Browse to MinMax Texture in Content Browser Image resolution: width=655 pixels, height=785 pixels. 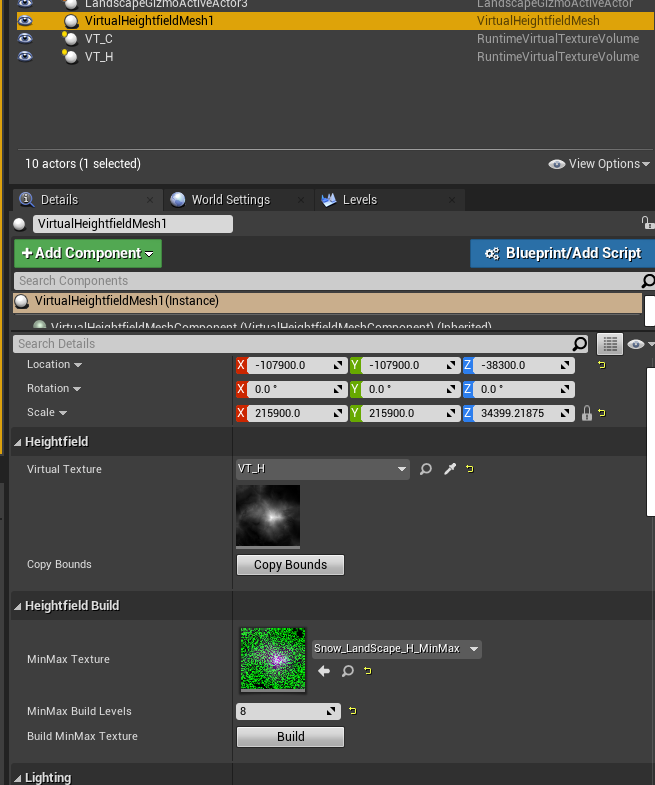[348, 672]
